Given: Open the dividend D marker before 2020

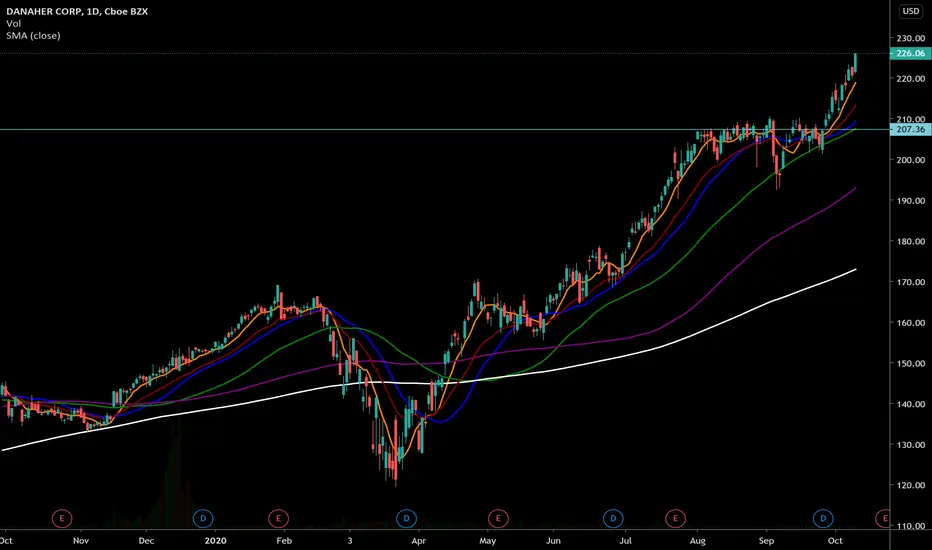Looking at the screenshot, I should click(203, 518).
